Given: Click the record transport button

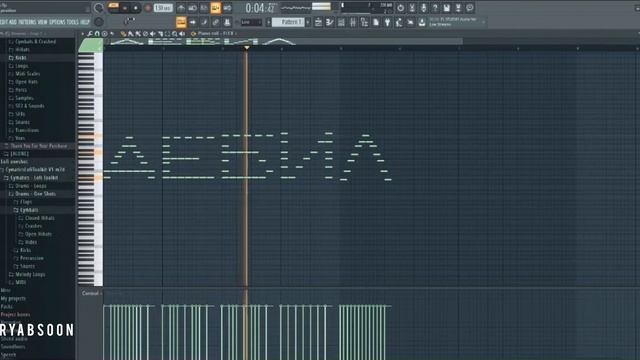Looking at the screenshot, I should (148, 8).
